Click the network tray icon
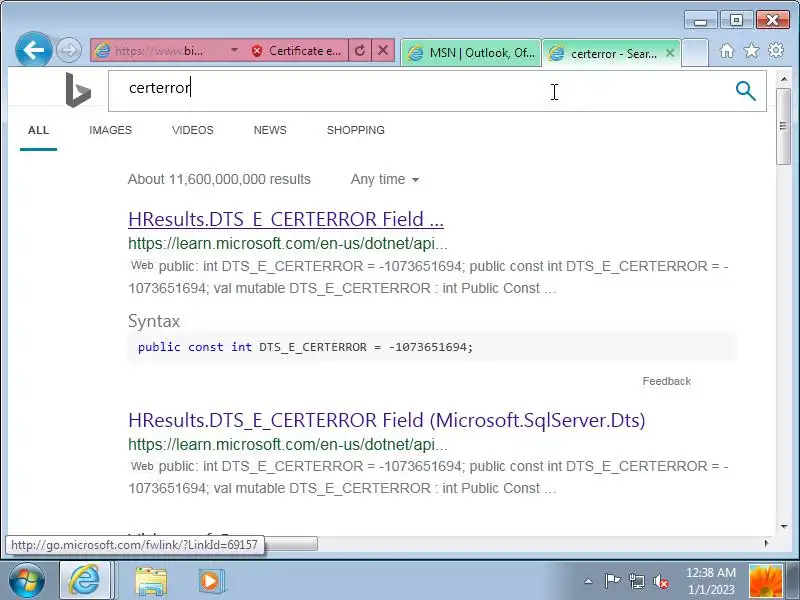Image resolution: width=800 pixels, height=600 pixels. (x=636, y=581)
